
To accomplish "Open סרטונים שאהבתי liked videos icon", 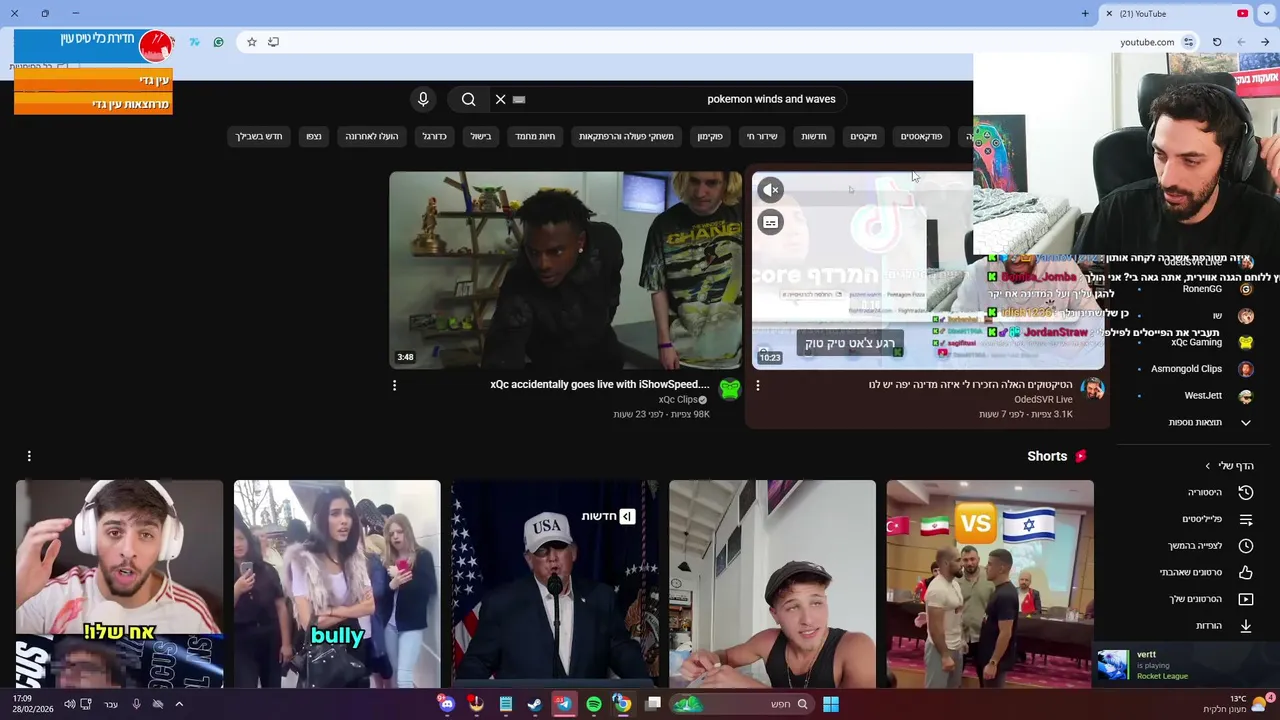I will 1246,572.
